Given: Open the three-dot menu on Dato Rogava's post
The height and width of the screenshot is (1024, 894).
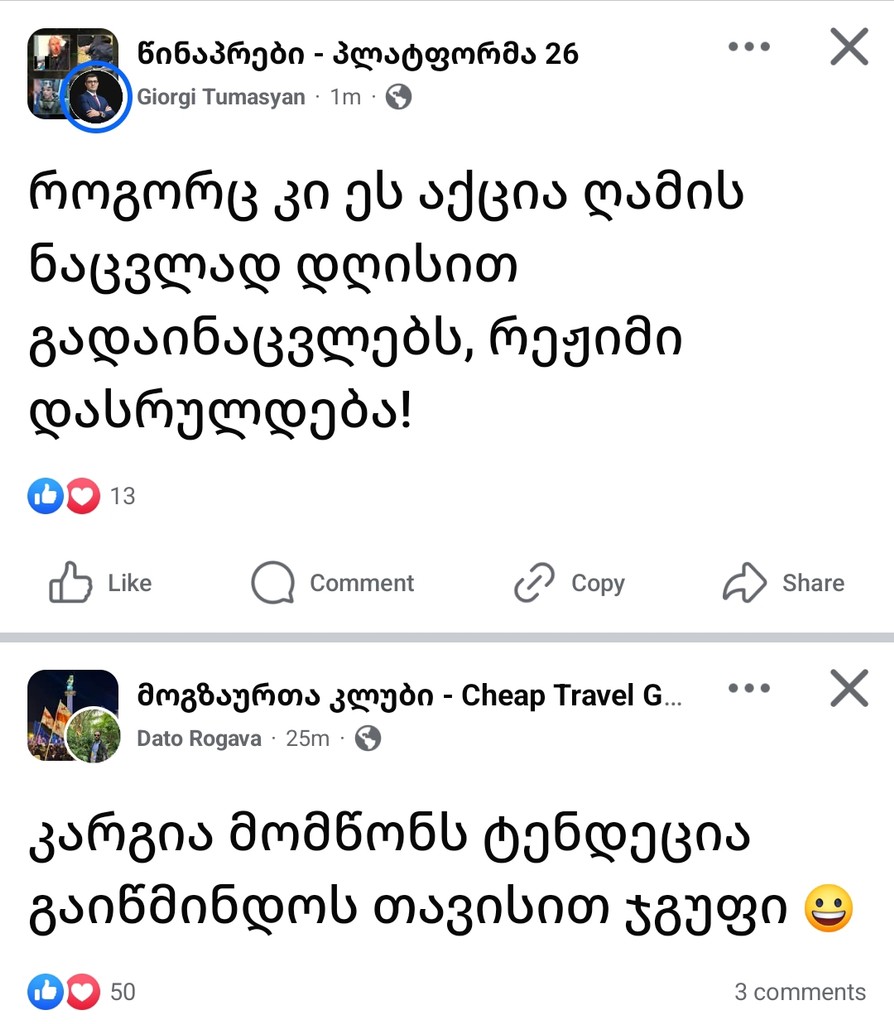Looking at the screenshot, I should tap(748, 688).
